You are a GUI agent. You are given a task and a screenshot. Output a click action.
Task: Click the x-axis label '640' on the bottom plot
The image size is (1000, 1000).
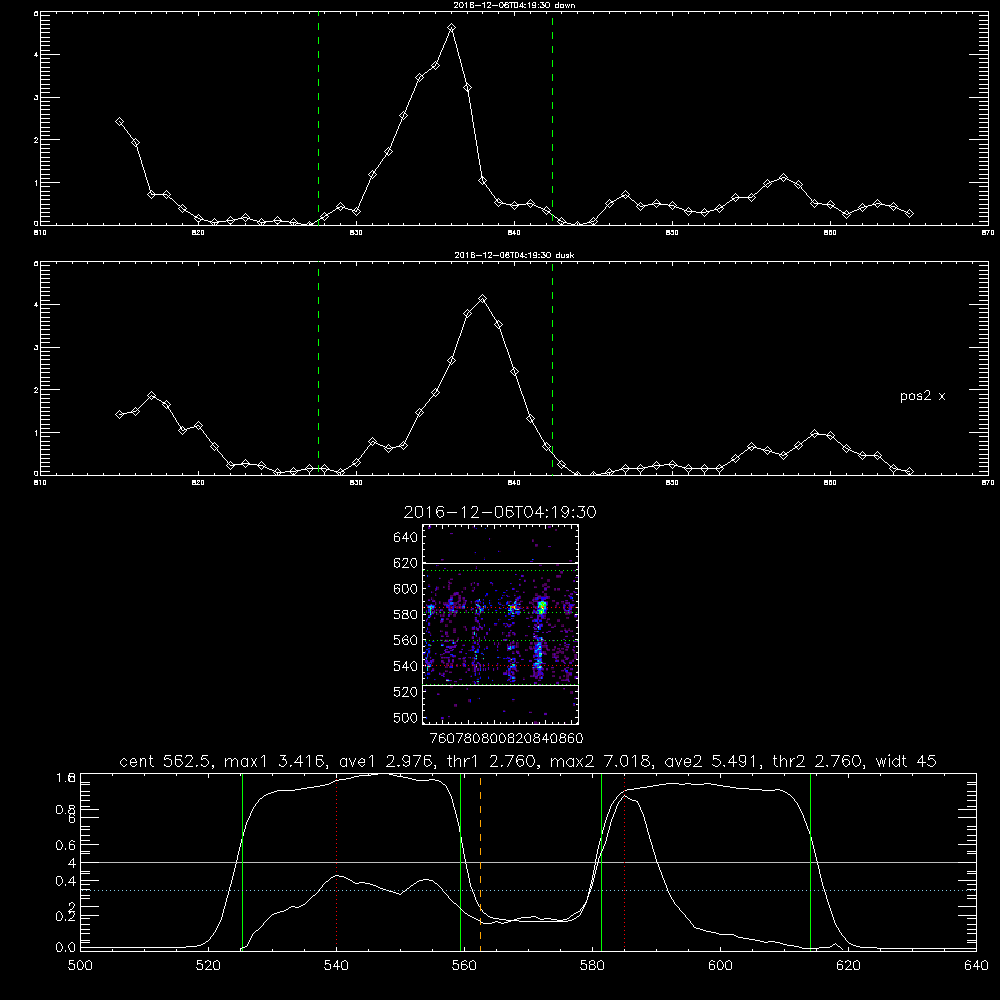click(x=976, y=966)
